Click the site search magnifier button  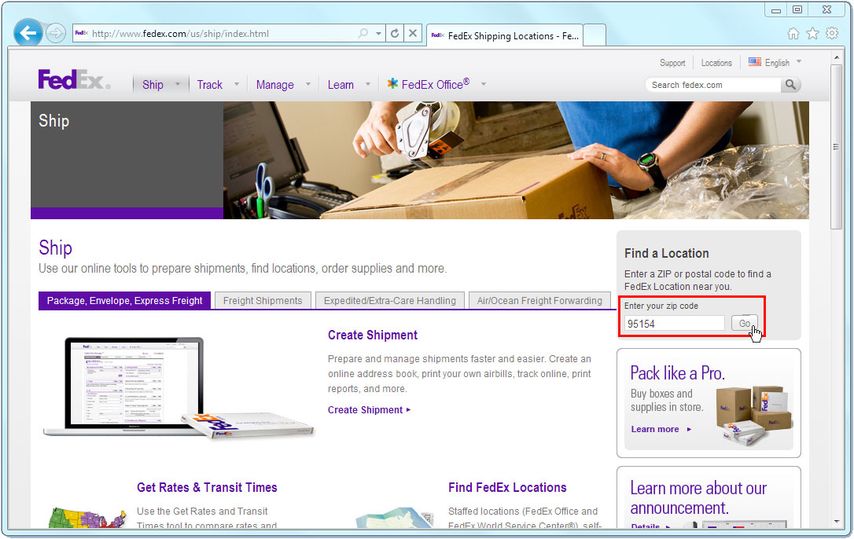tap(790, 85)
